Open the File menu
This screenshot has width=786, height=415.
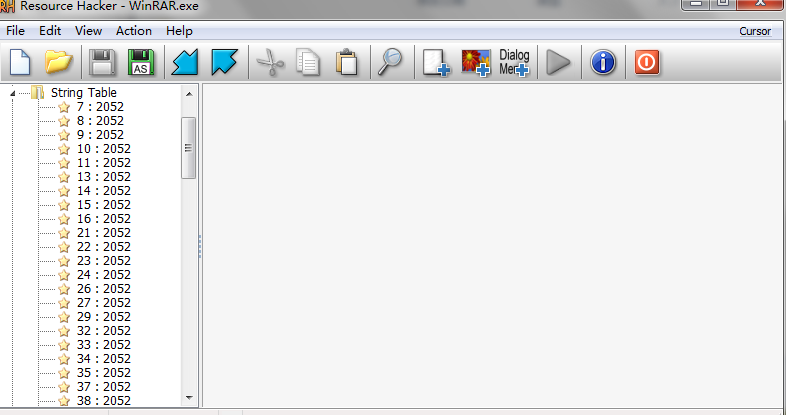pos(16,31)
